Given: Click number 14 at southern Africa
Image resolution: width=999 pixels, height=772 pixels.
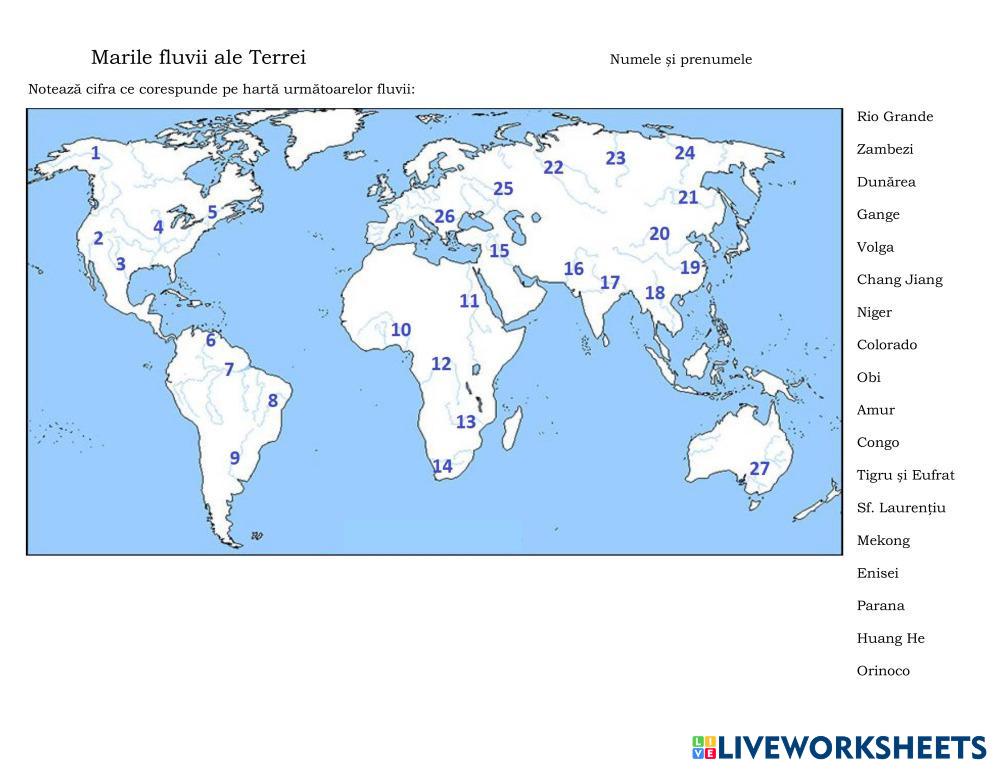Looking at the screenshot, I should tap(441, 466).
